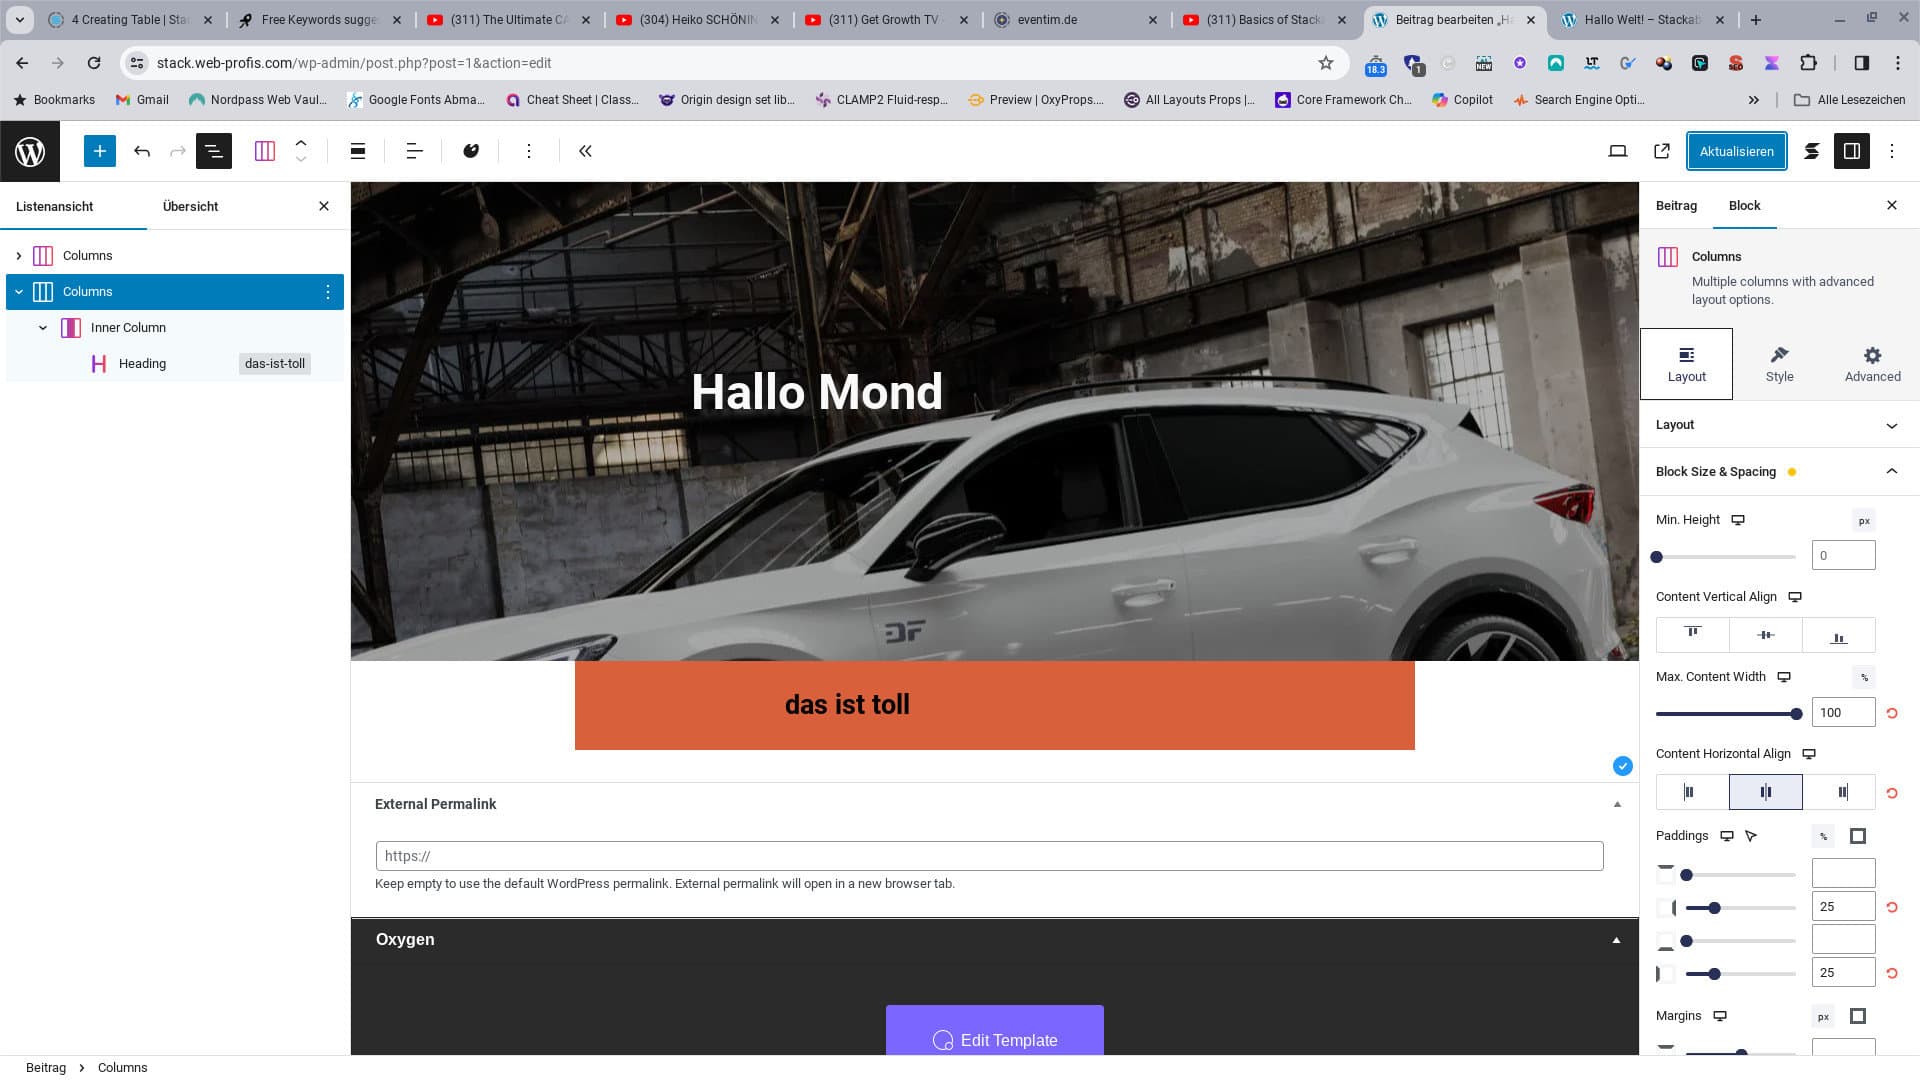Toggle linked paddings square icon
The height and width of the screenshot is (1080, 1920).
pyautogui.click(x=1857, y=836)
